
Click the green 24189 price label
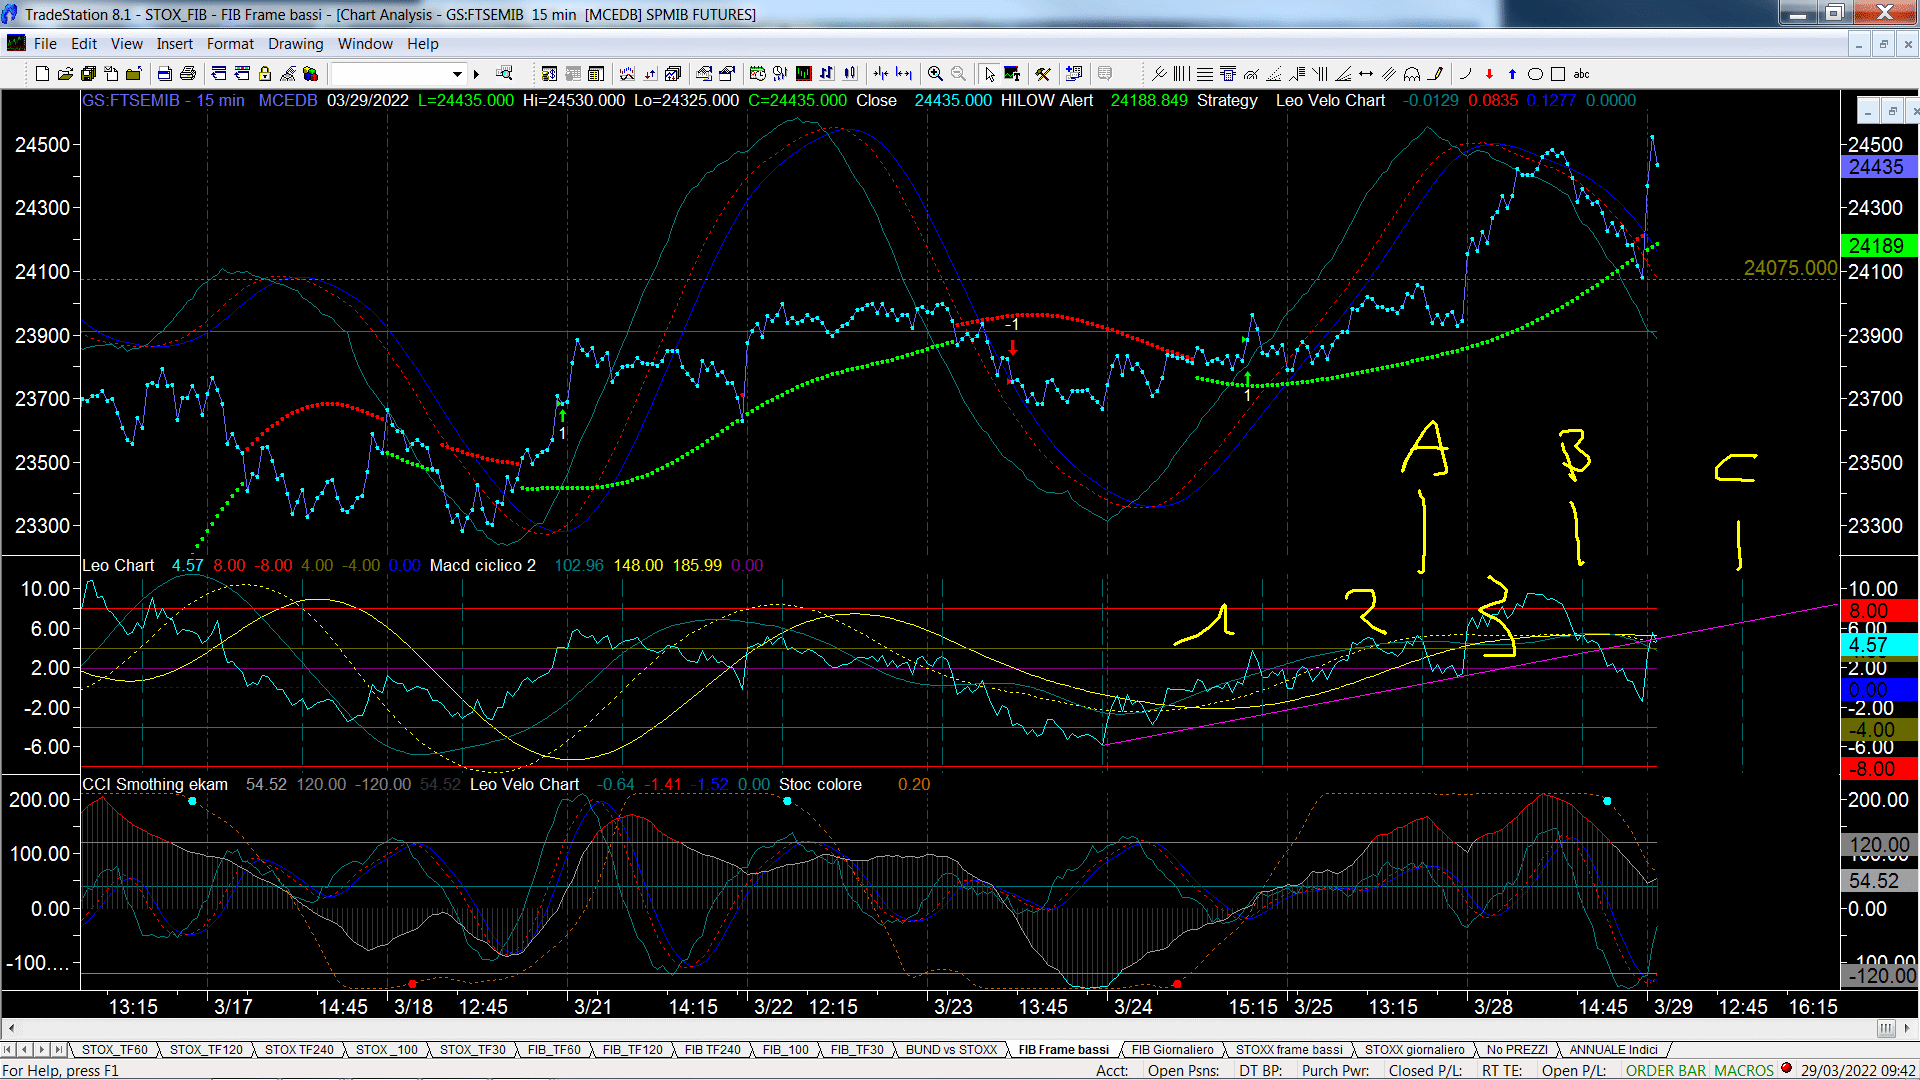click(x=1878, y=246)
